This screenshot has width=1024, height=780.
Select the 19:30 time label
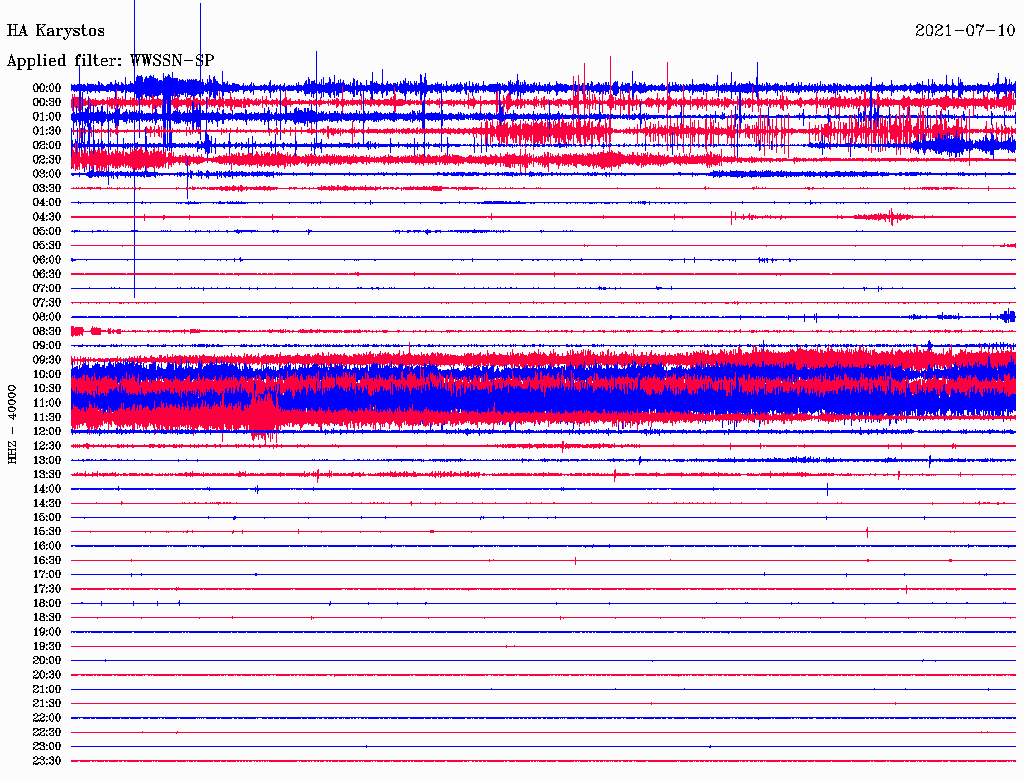(x=47, y=647)
